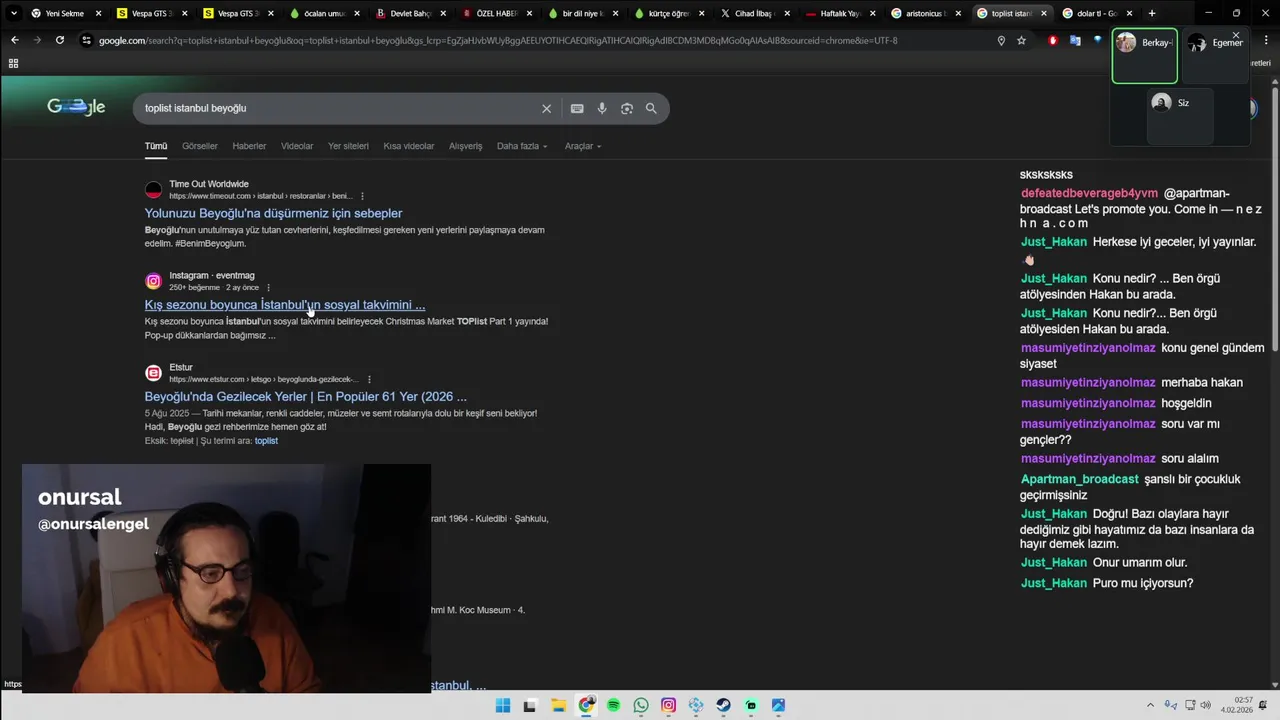The height and width of the screenshot is (720, 1280).
Task: Select the Berkay participant thumbnail
Action: [1145, 55]
